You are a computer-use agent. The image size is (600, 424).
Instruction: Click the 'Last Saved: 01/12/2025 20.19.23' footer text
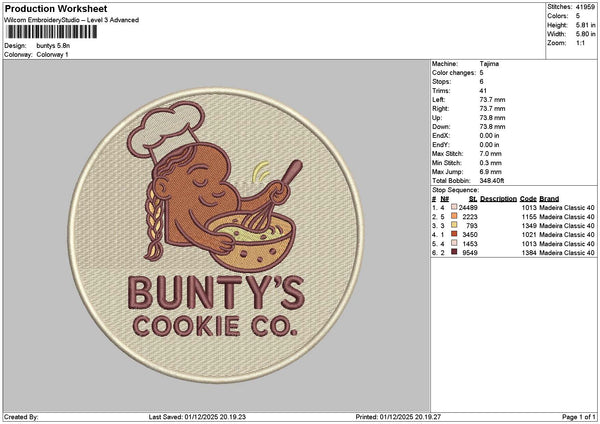click(x=197, y=417)
